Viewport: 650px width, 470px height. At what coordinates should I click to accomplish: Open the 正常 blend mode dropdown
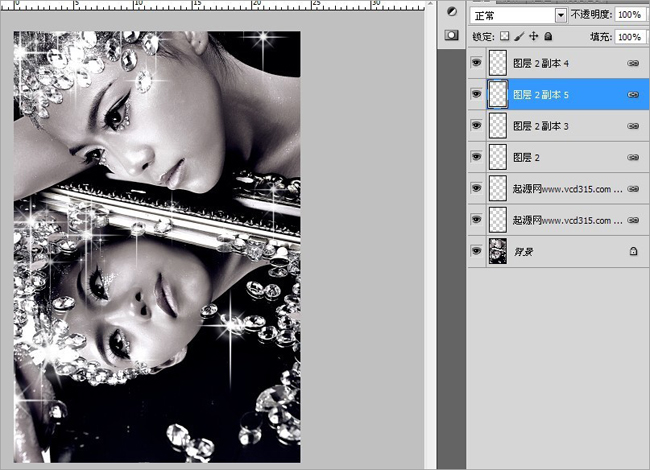coord(519,15)
